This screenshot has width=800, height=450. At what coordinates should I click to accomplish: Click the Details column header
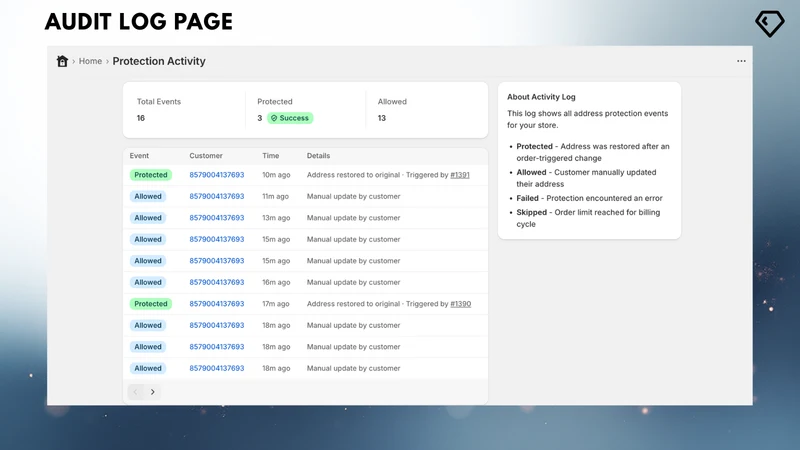point(318,156)
